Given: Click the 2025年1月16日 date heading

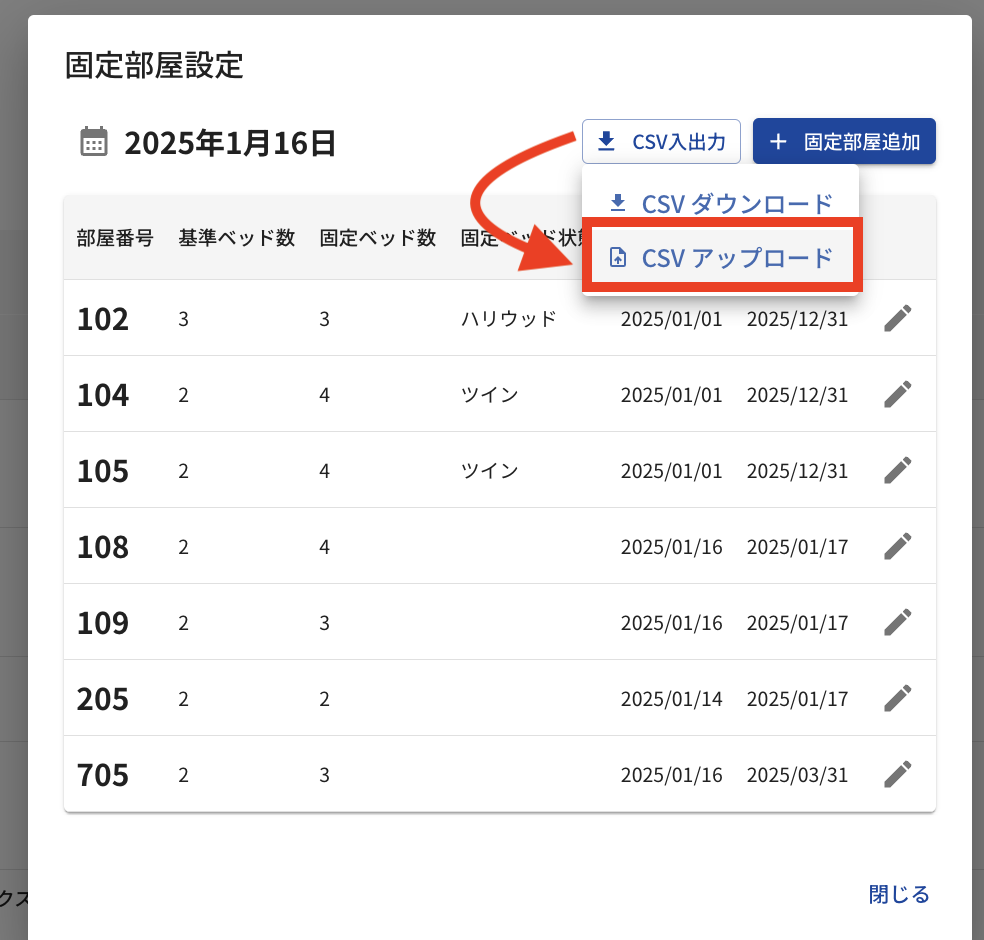Looking at the screenshot, I should (x=230, y=143).
